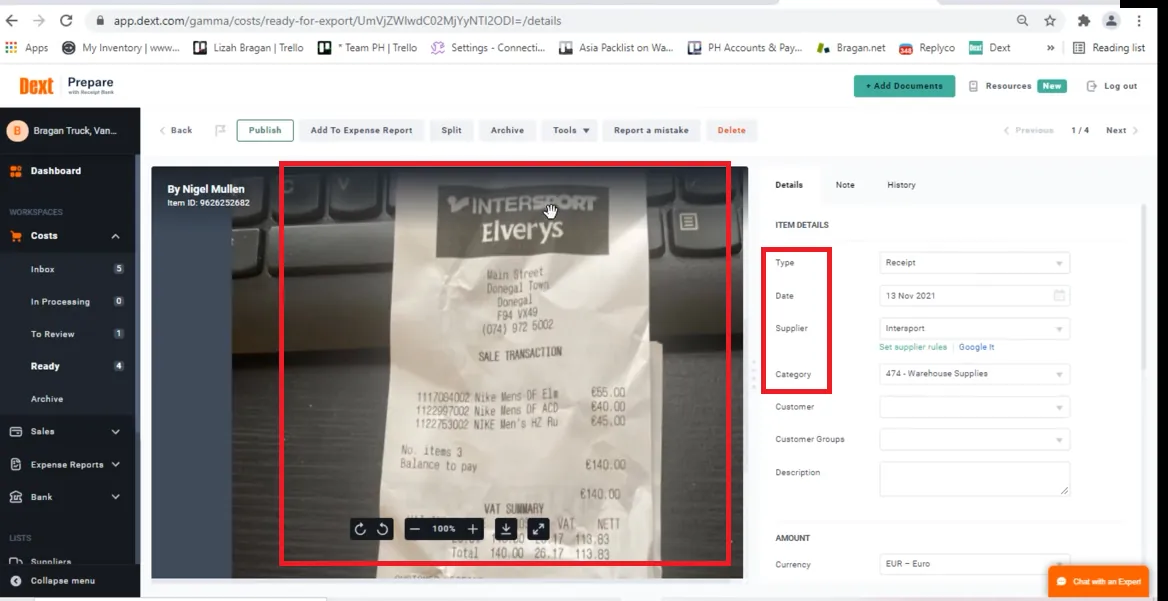Click the Date input field
This screenshot has height=601, width=1168.
click(974, 296)
